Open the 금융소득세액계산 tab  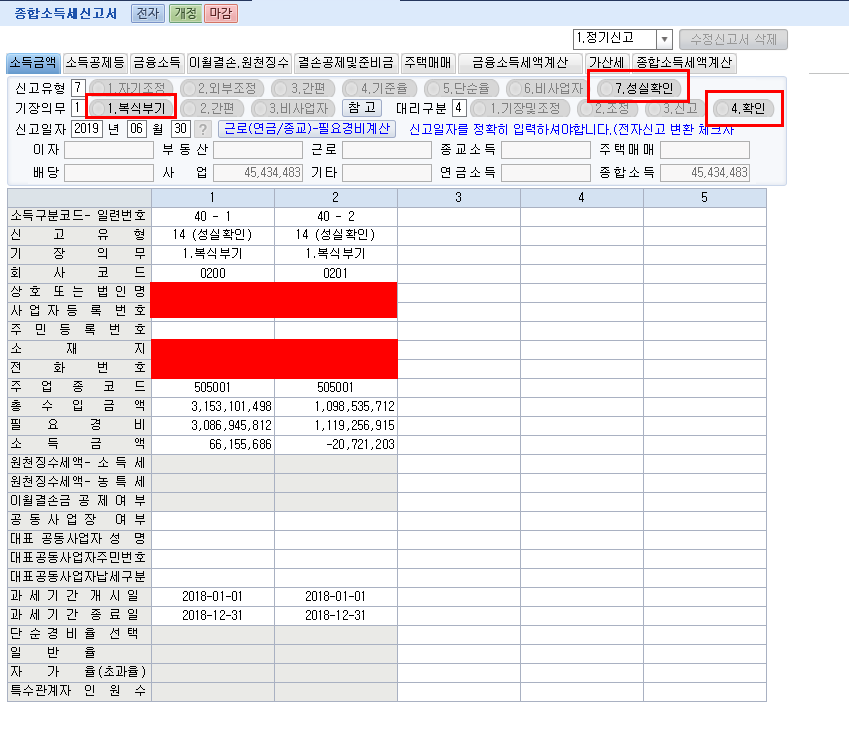(520, 63)
